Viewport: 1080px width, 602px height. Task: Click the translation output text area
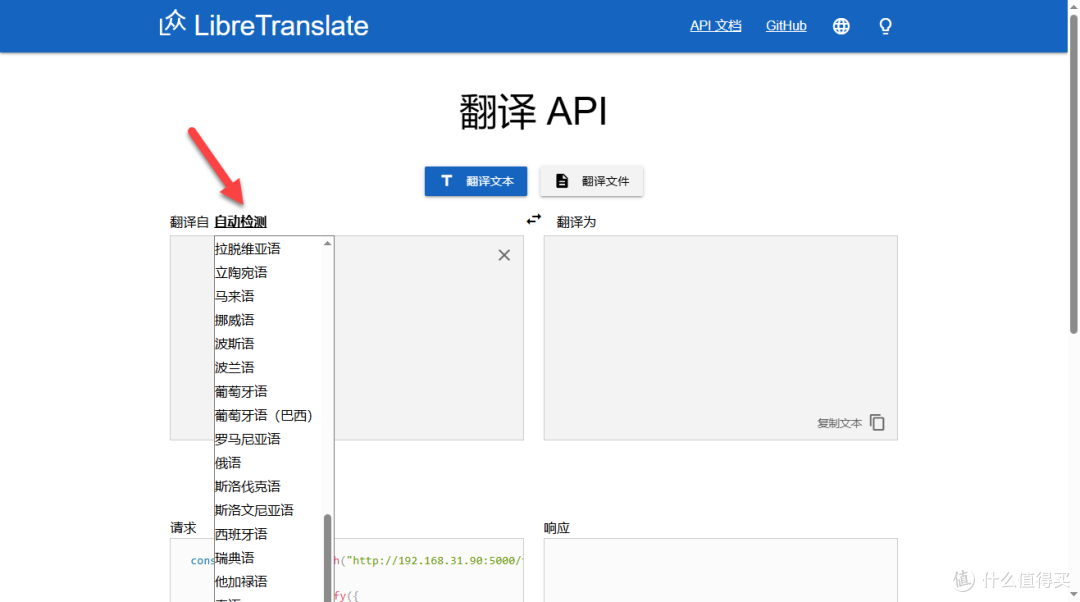click(720, 338)
